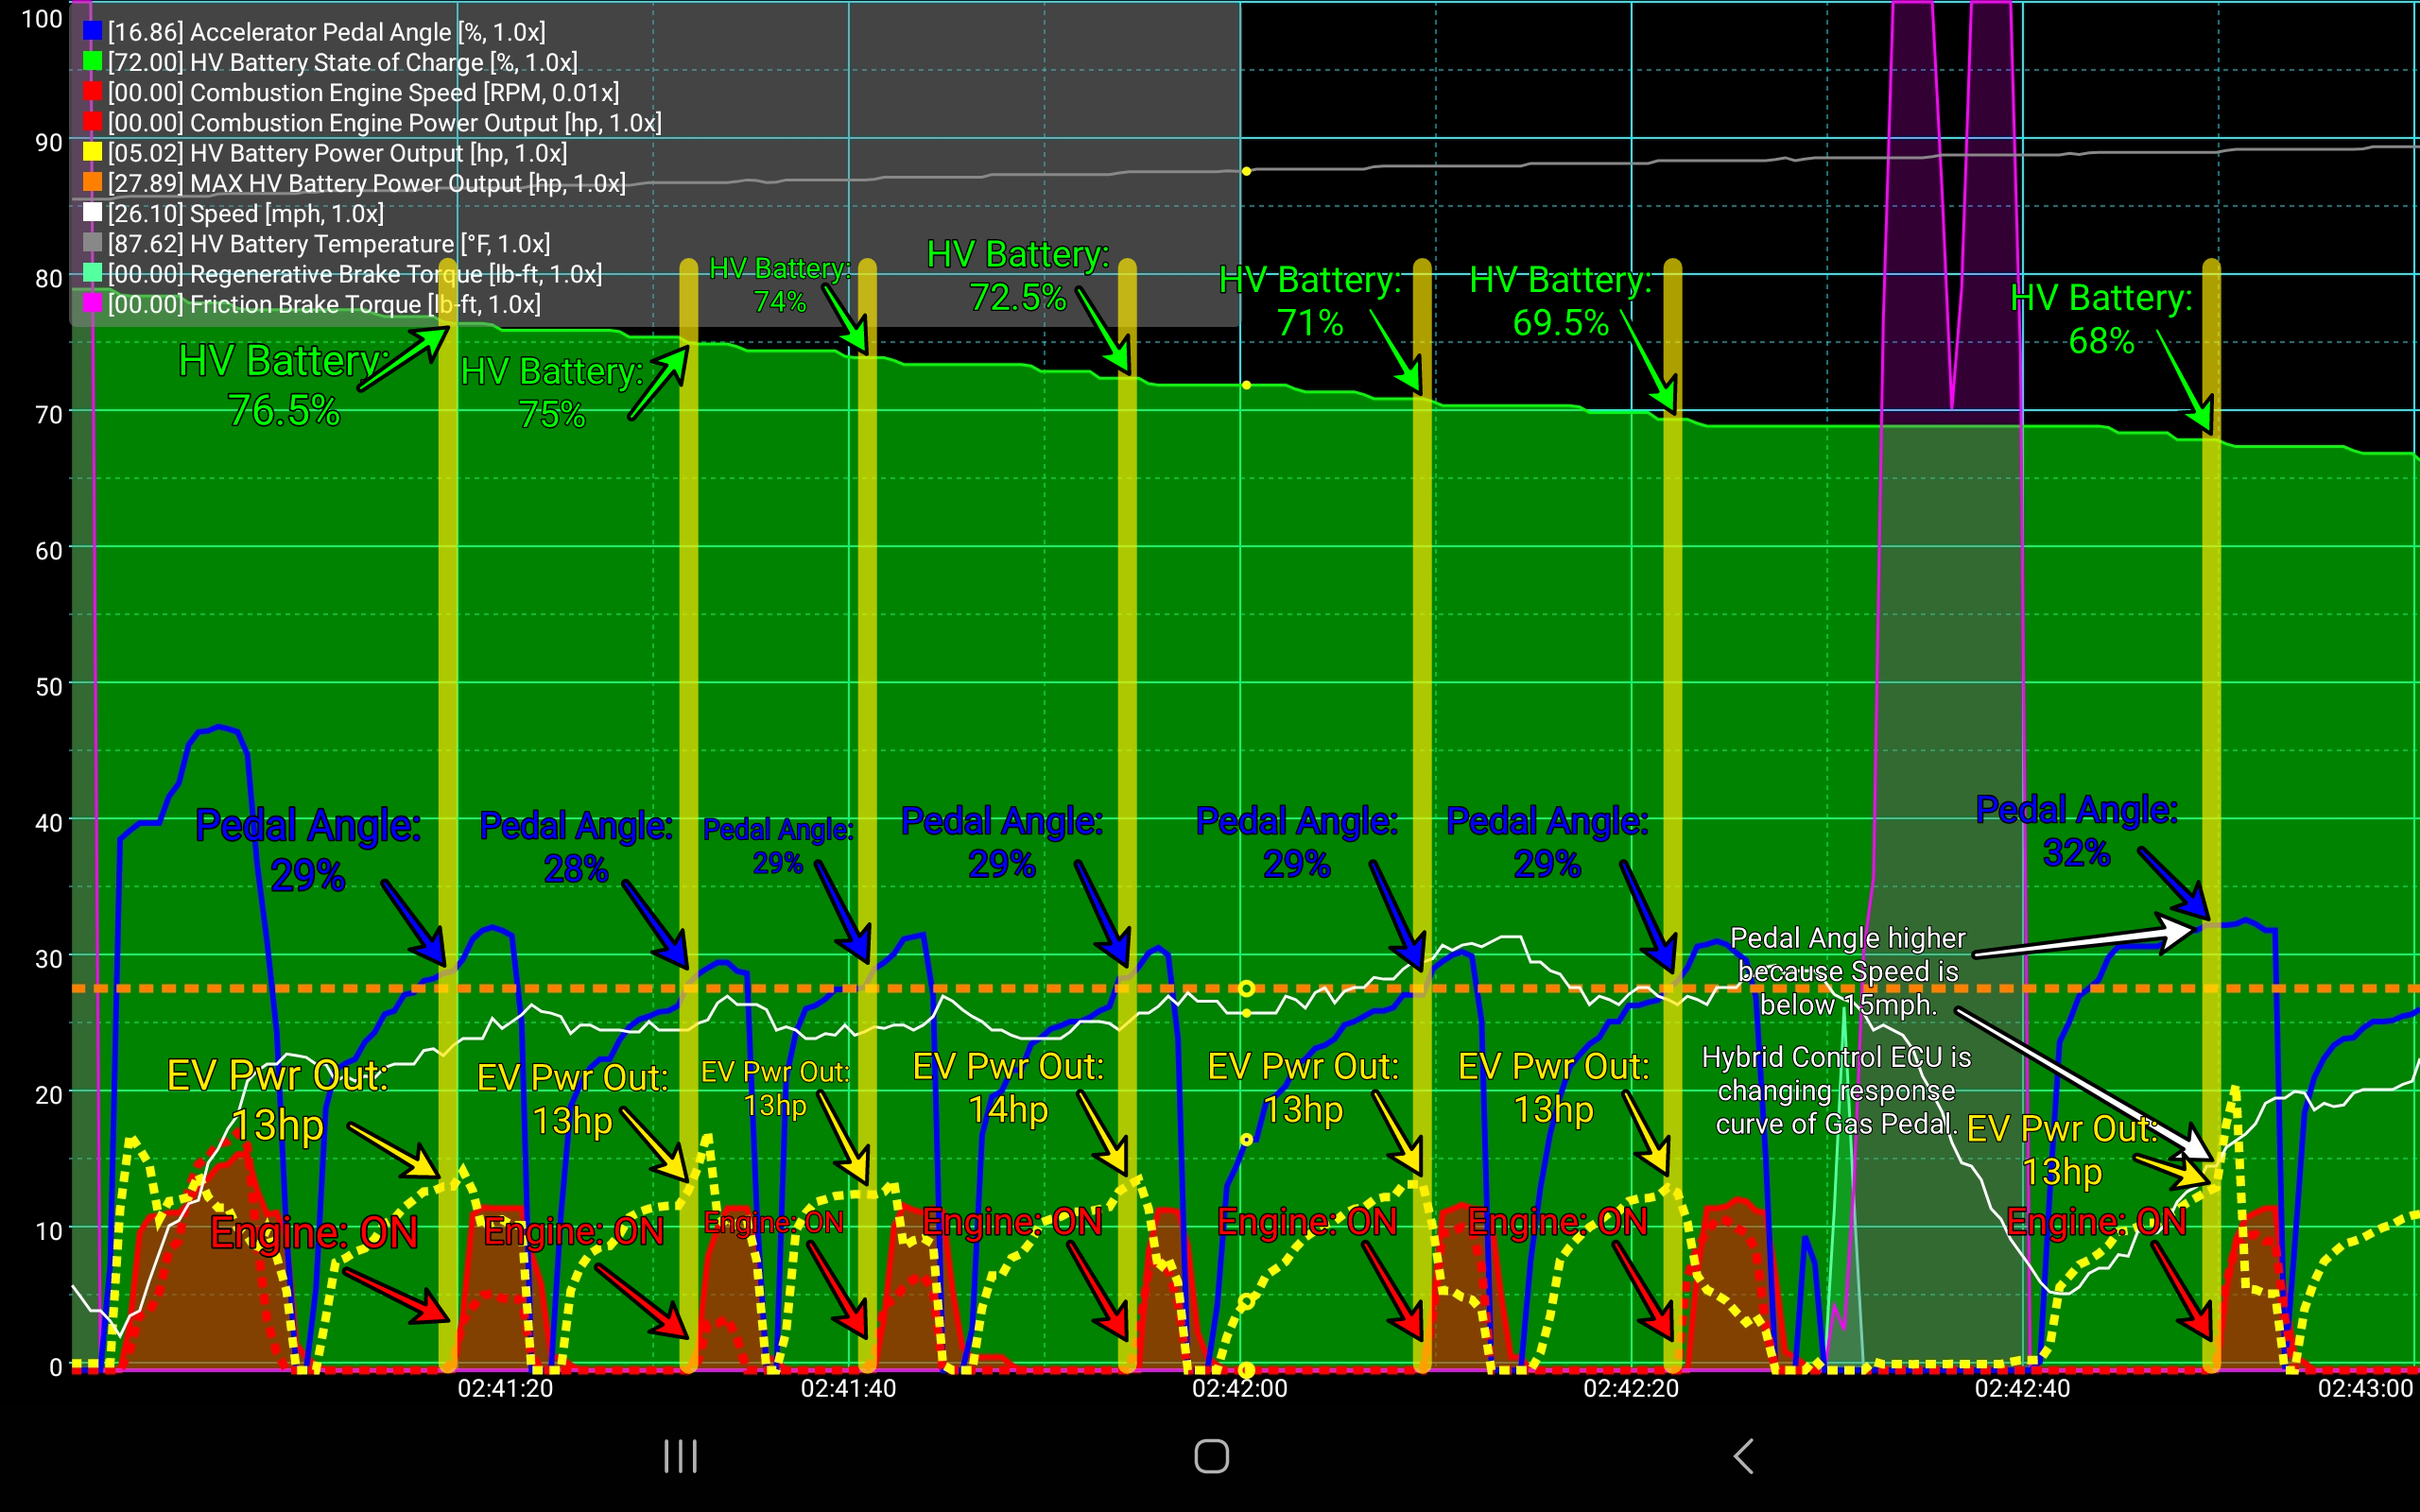Screen dimensions: 2420x1512
Task: Click the 02:41:20 time axis label
Action: 505,1388
